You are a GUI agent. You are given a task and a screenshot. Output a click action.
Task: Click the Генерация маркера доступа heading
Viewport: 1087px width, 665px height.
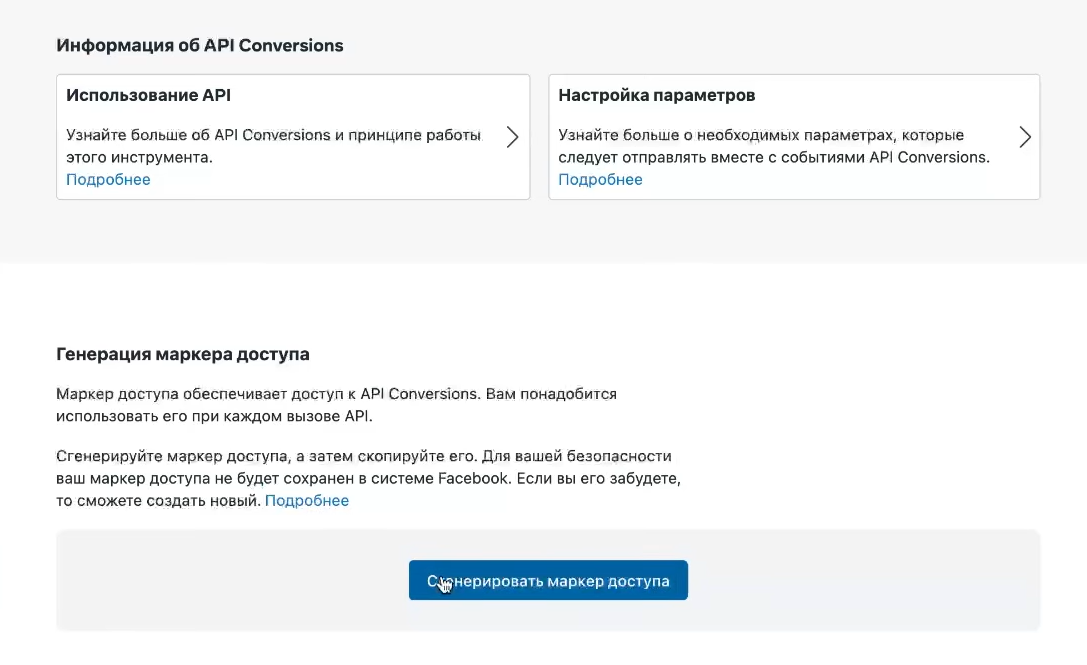[183, 354]
